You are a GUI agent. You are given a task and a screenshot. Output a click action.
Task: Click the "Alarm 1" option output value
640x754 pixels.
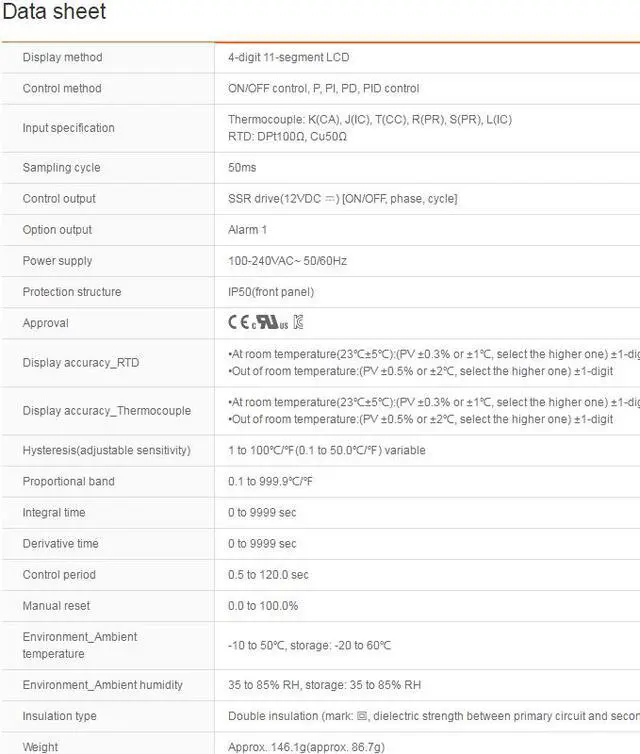[x=247, y=229]
